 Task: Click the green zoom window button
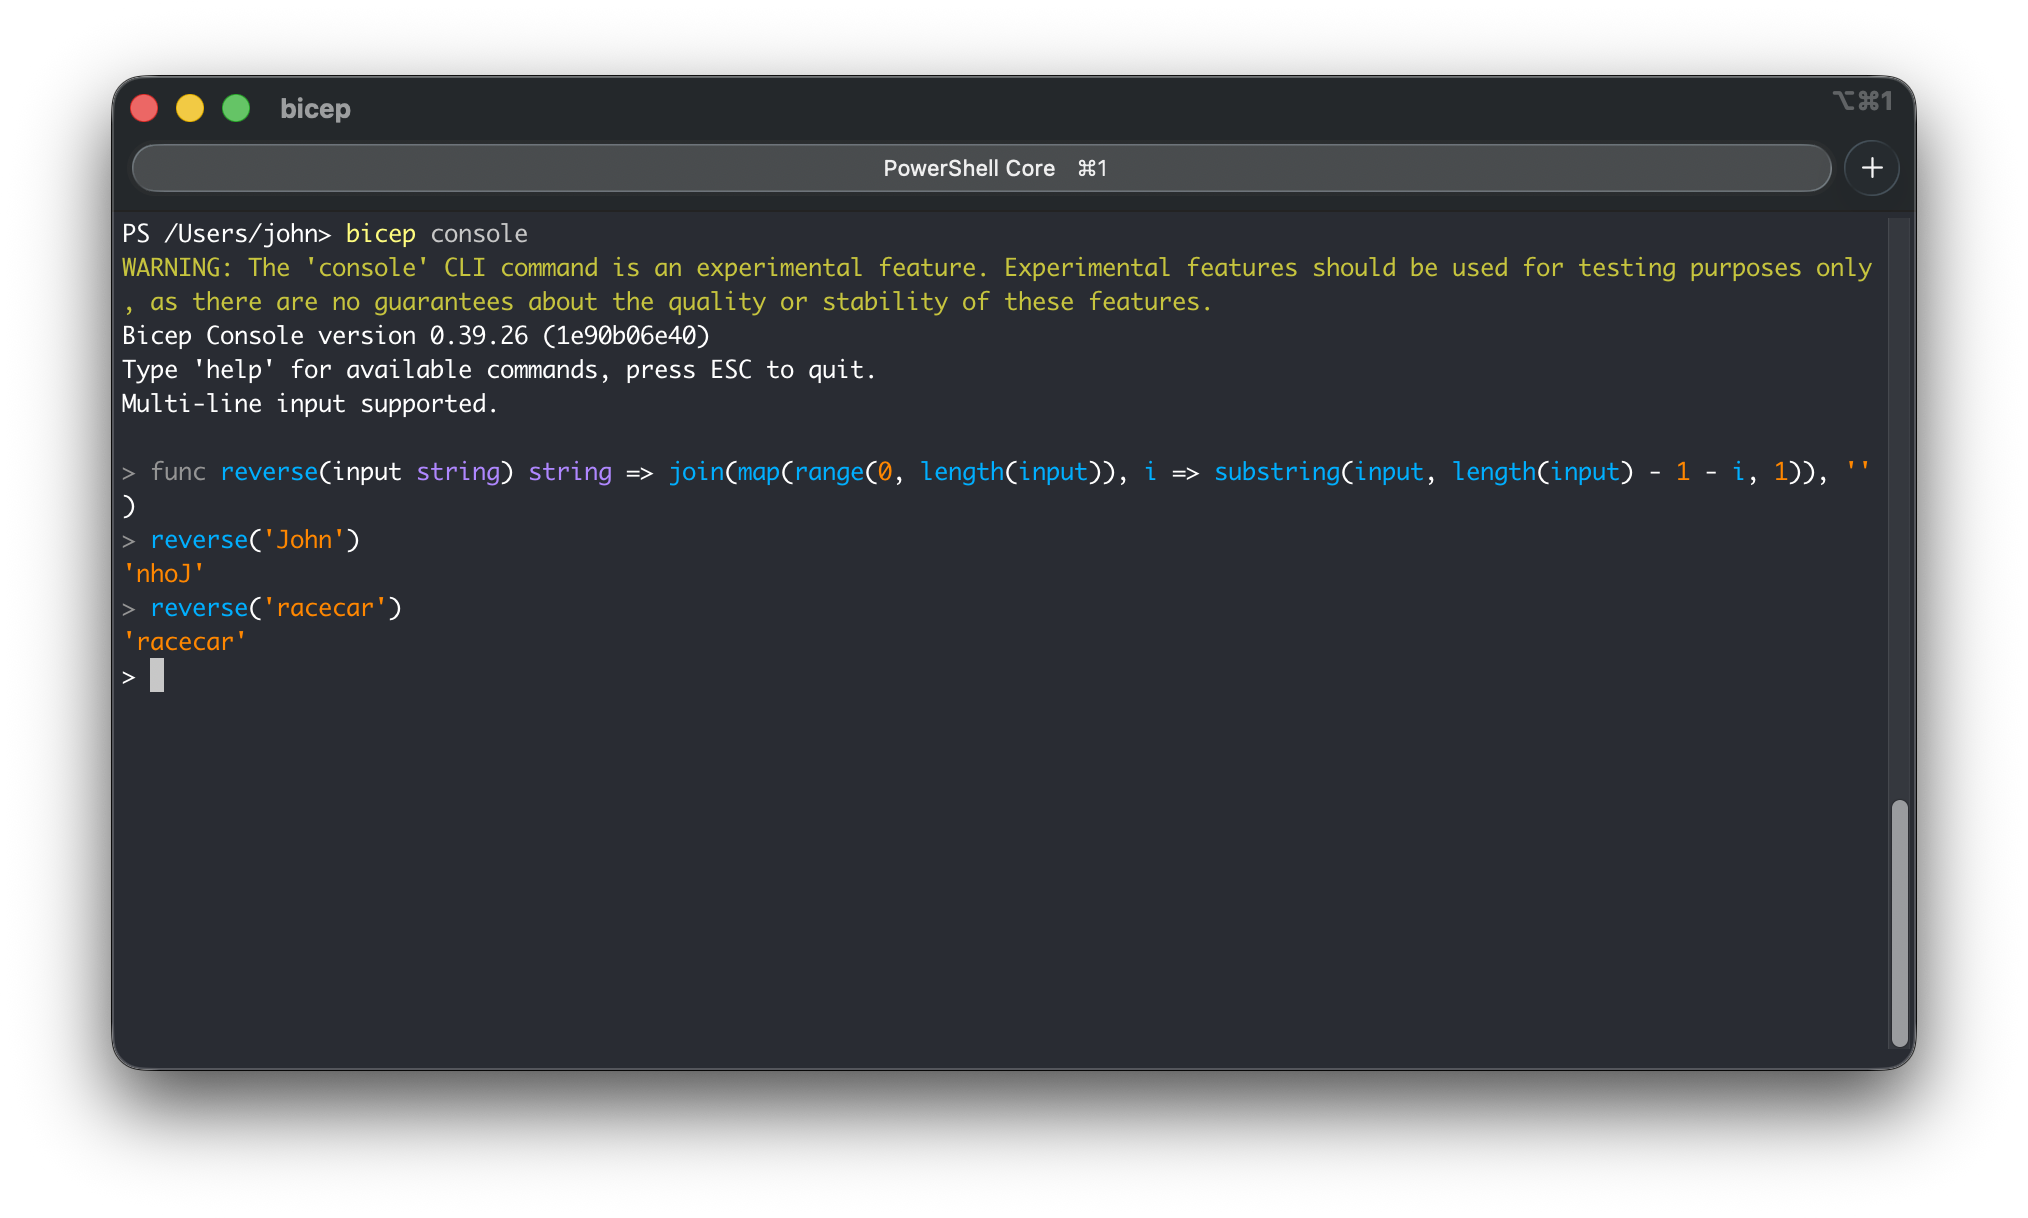click(x=236, y=108)
